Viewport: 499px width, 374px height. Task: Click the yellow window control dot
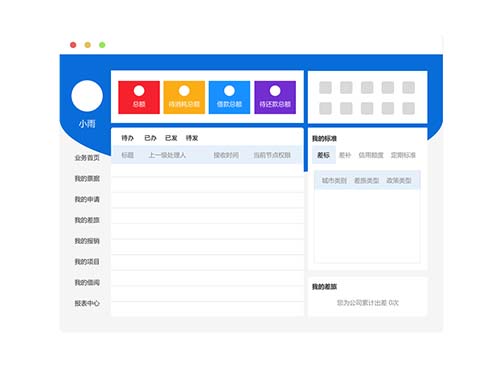point(88,45)
